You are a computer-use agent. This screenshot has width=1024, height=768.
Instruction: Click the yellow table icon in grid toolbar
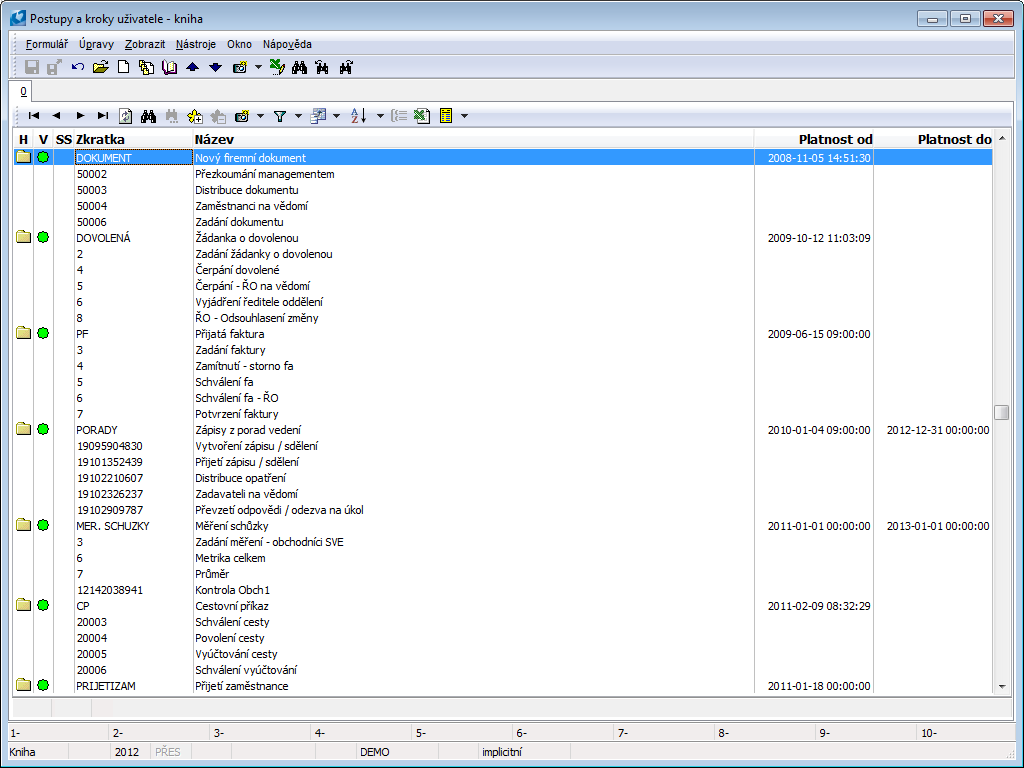tap(446, 116)
